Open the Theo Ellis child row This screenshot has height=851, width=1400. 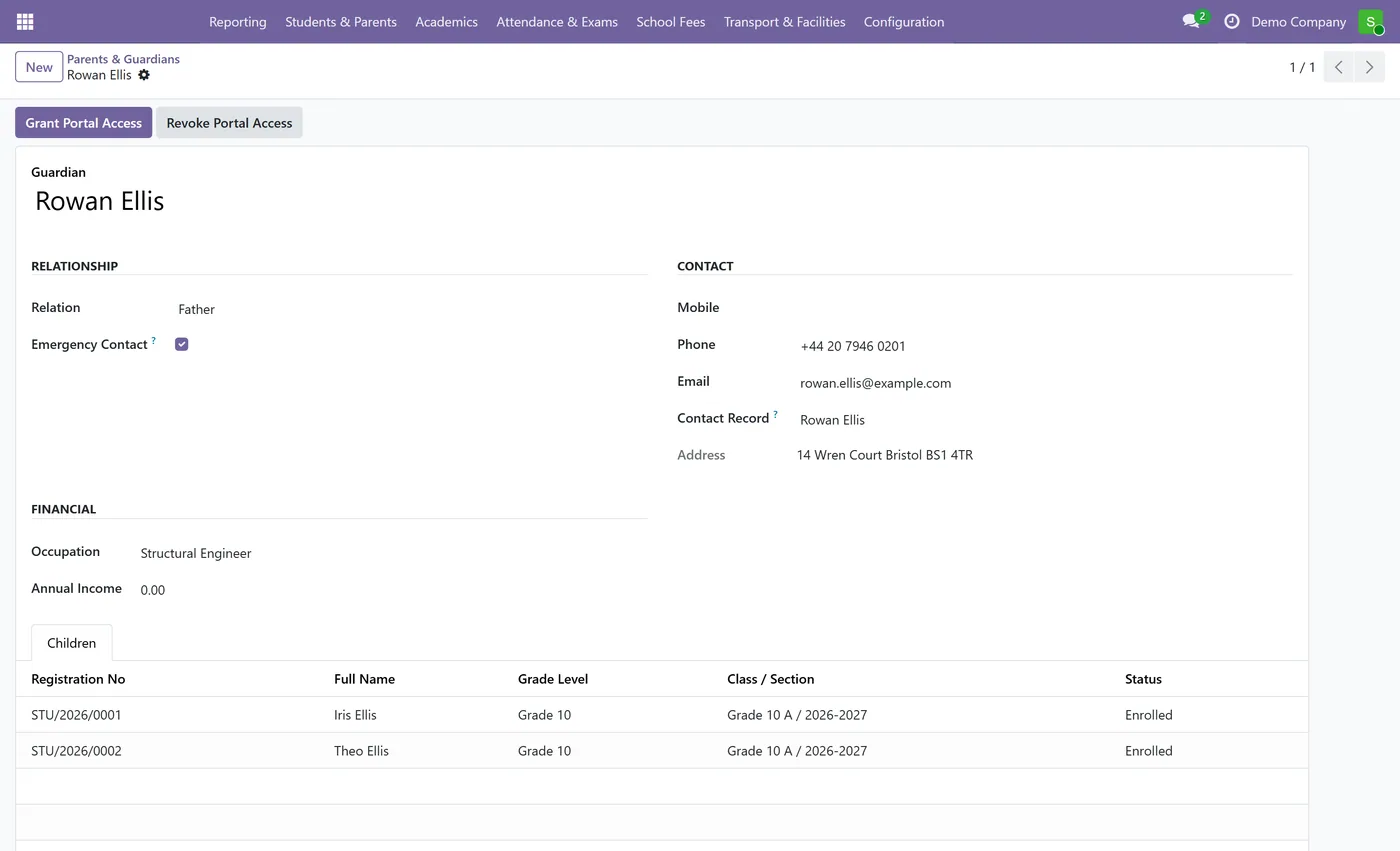[x=662, y=751]
